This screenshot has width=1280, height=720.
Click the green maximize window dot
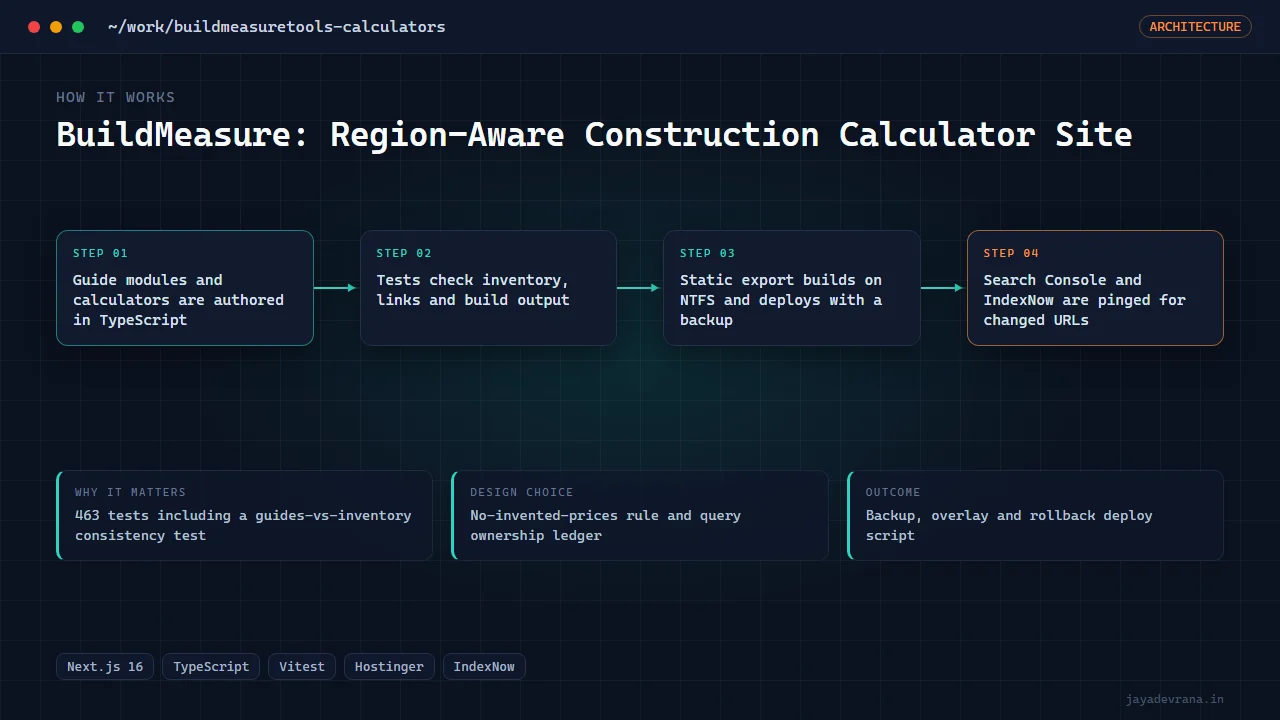point(78,27)
